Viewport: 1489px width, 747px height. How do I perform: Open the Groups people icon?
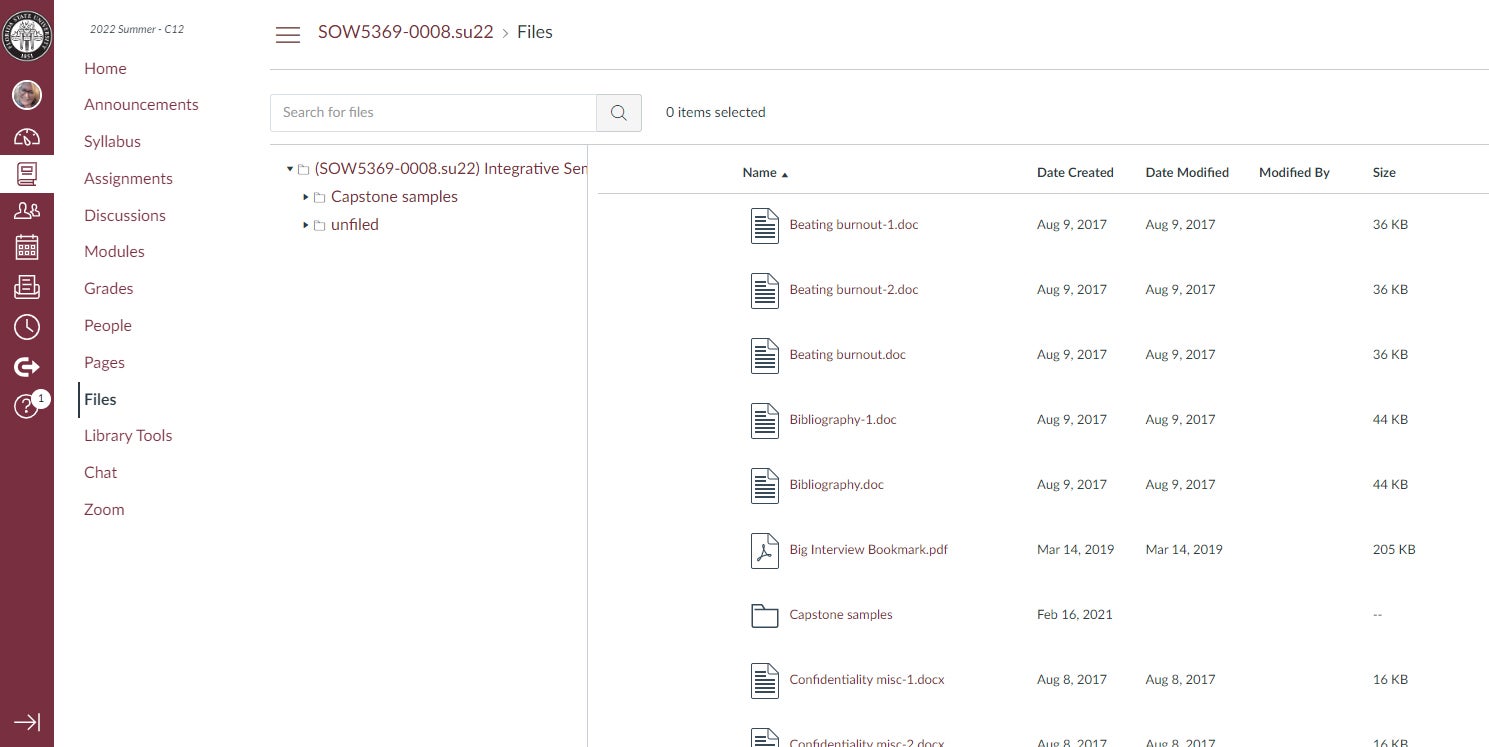(27, 210)
